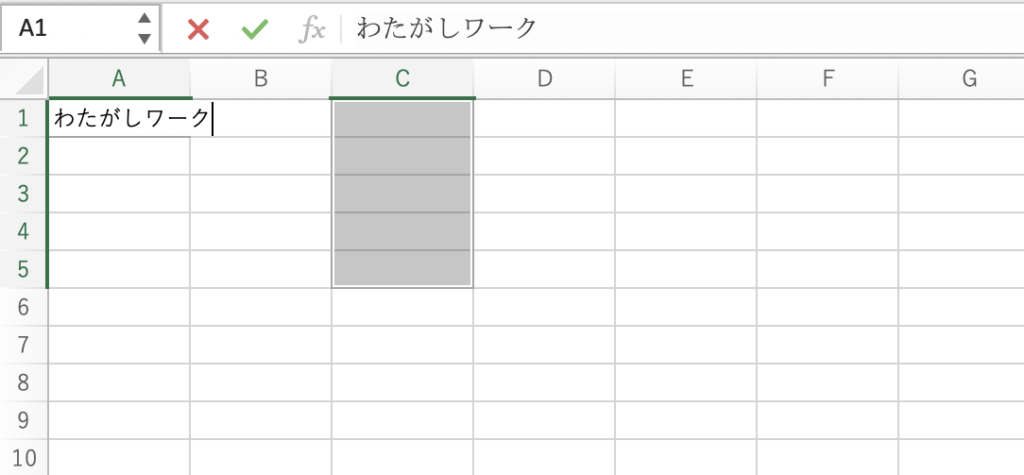Select row 1 header
Image resolution: width=1024 pixels, height=475 pixels.
(22, 118)
